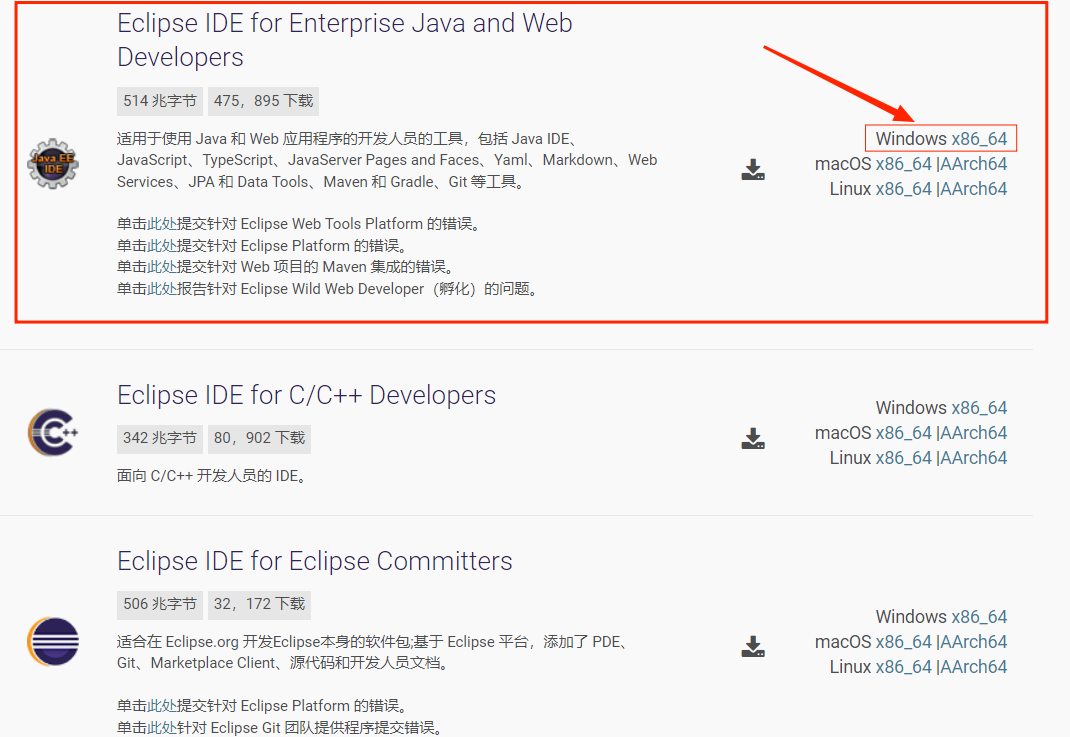Open Eclipse IDE for C/C++ Developers title
The width and height of the screenshot is (1070, 737).
pyautogui.click(x=306, y=395)
